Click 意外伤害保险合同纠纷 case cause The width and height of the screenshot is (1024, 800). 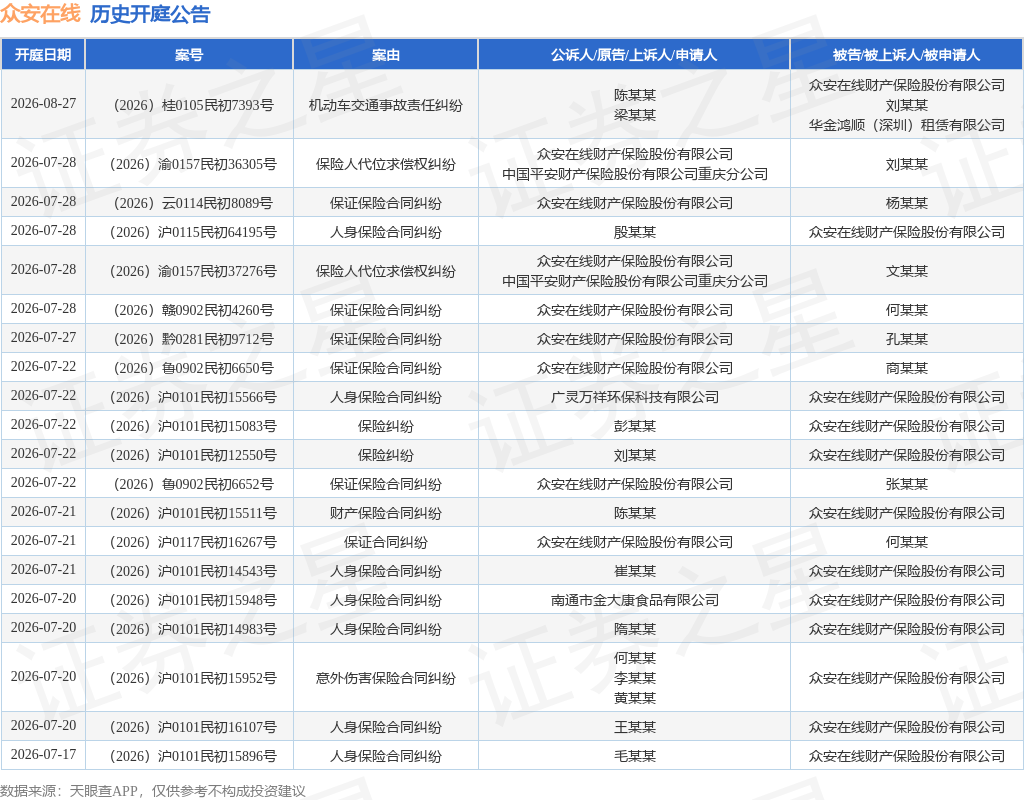coord(385,678)
